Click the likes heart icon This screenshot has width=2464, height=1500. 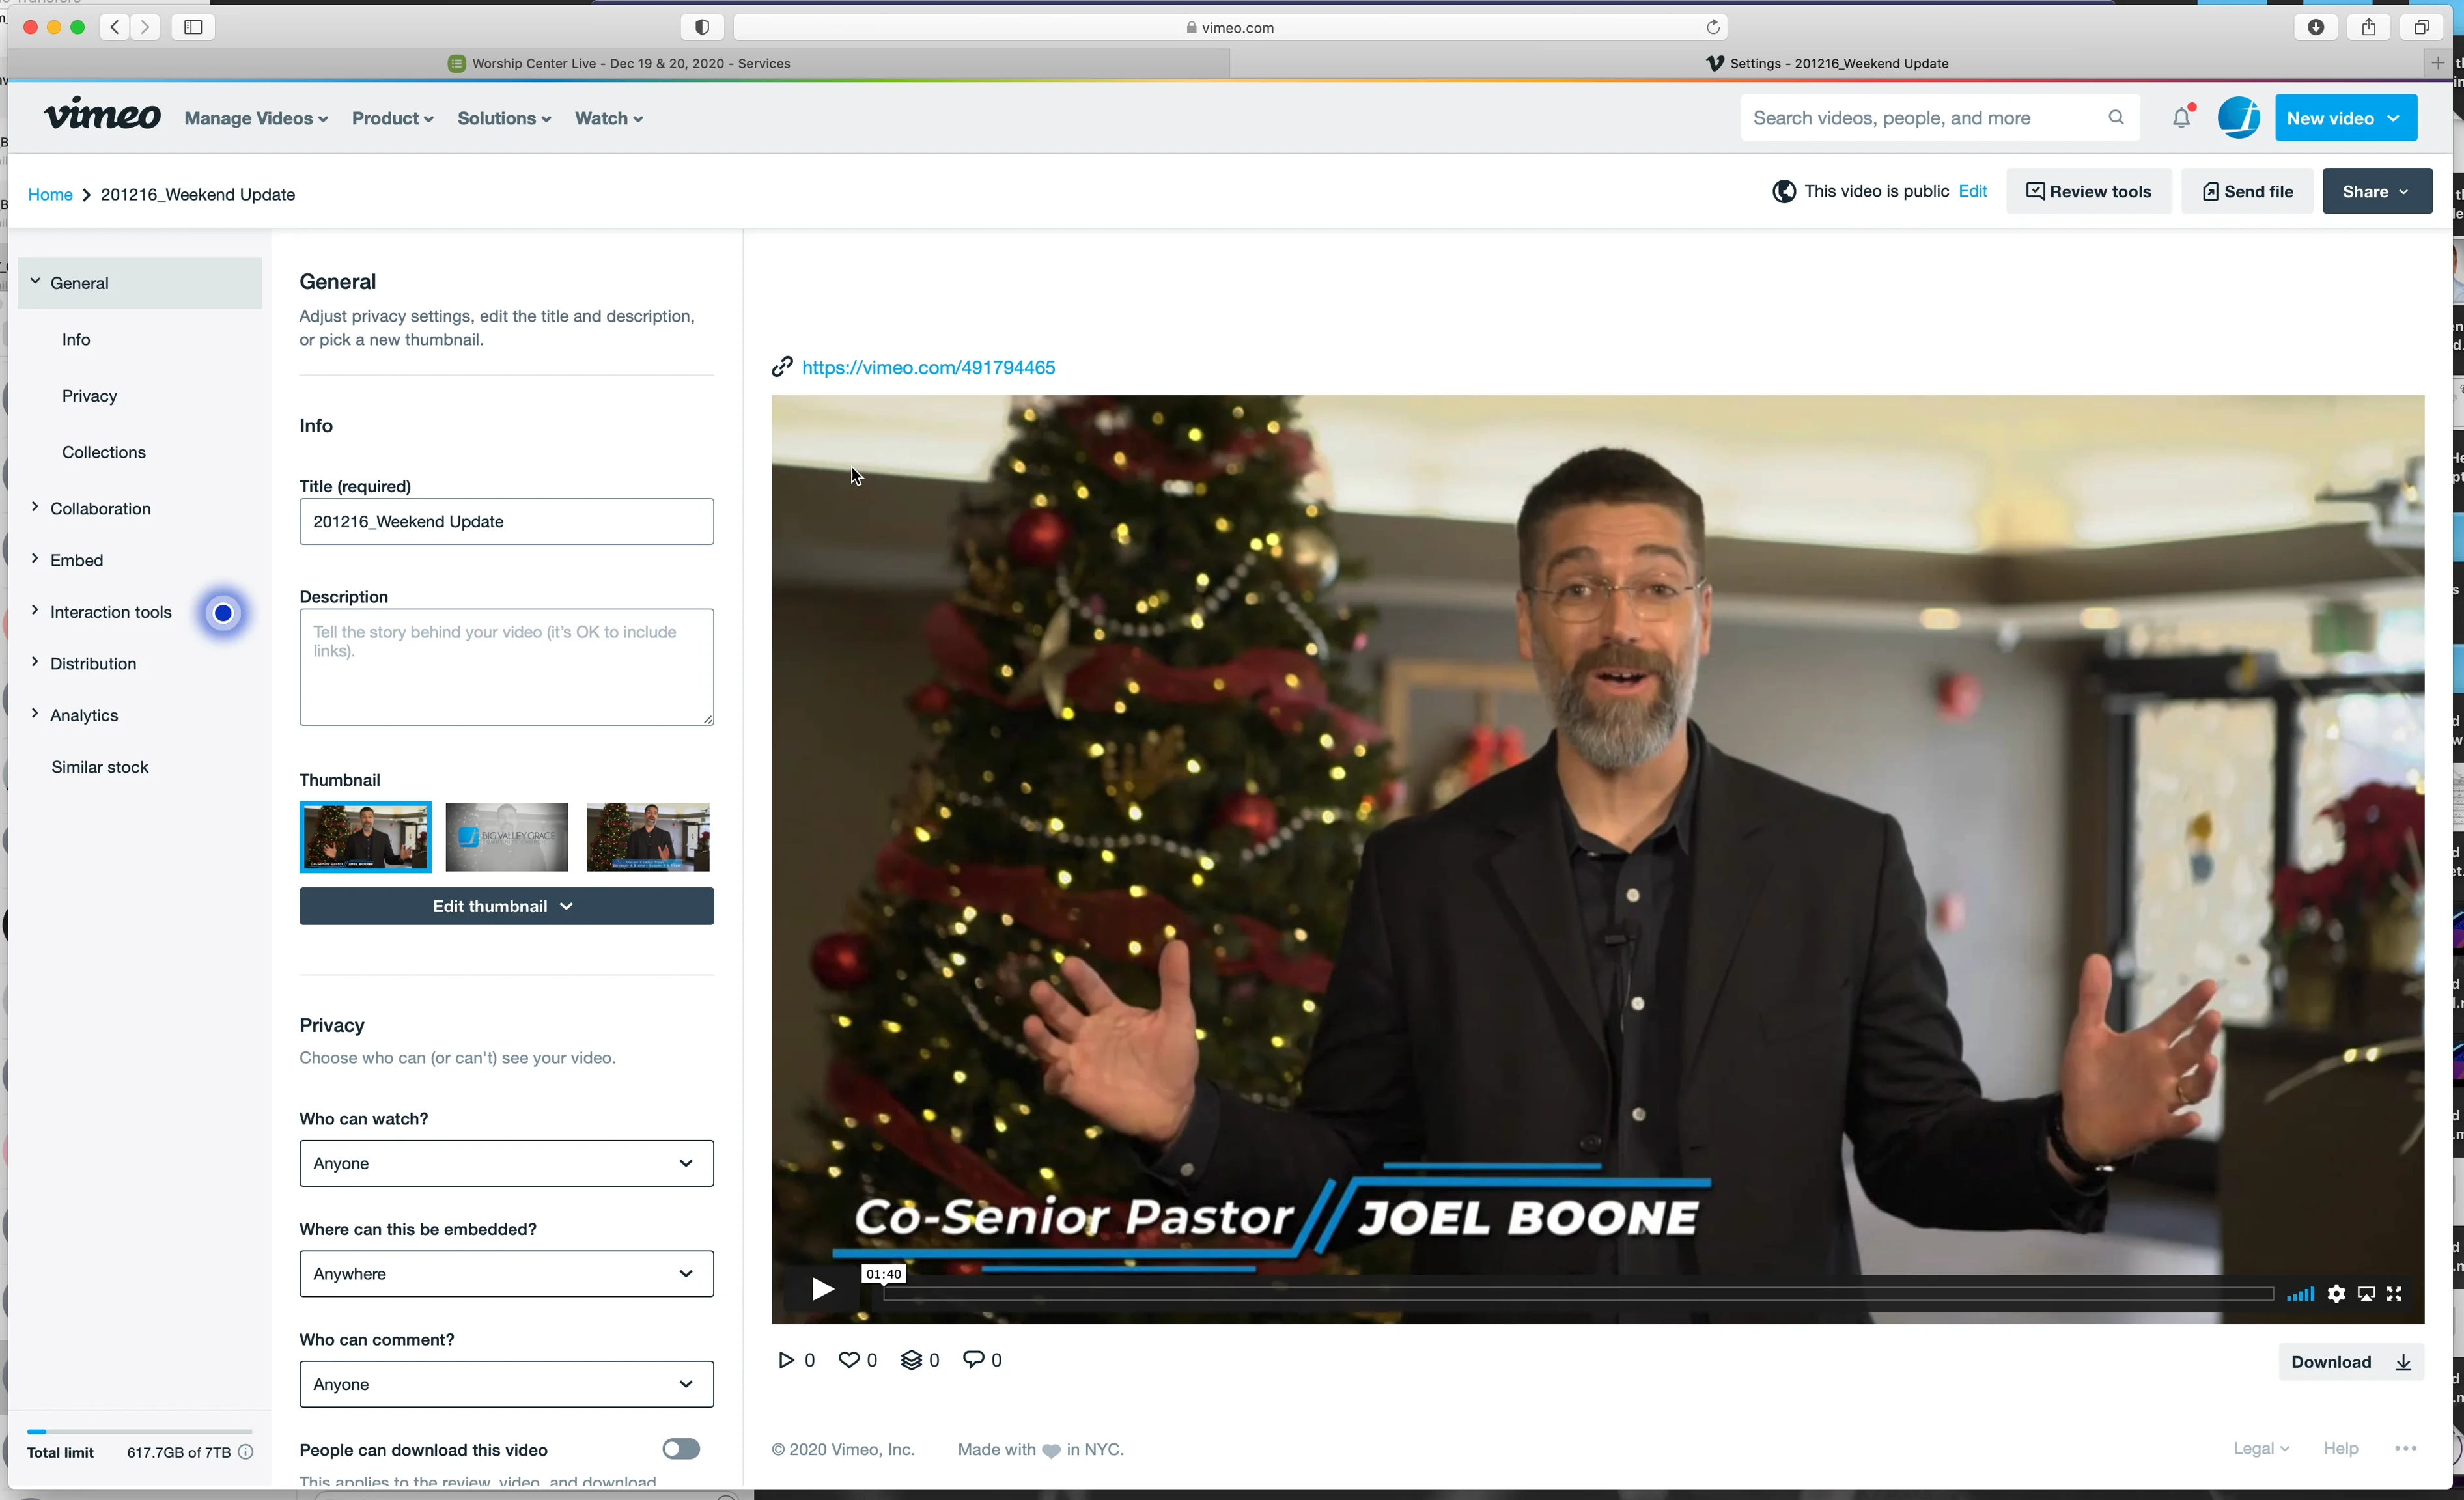point(849,1360)
